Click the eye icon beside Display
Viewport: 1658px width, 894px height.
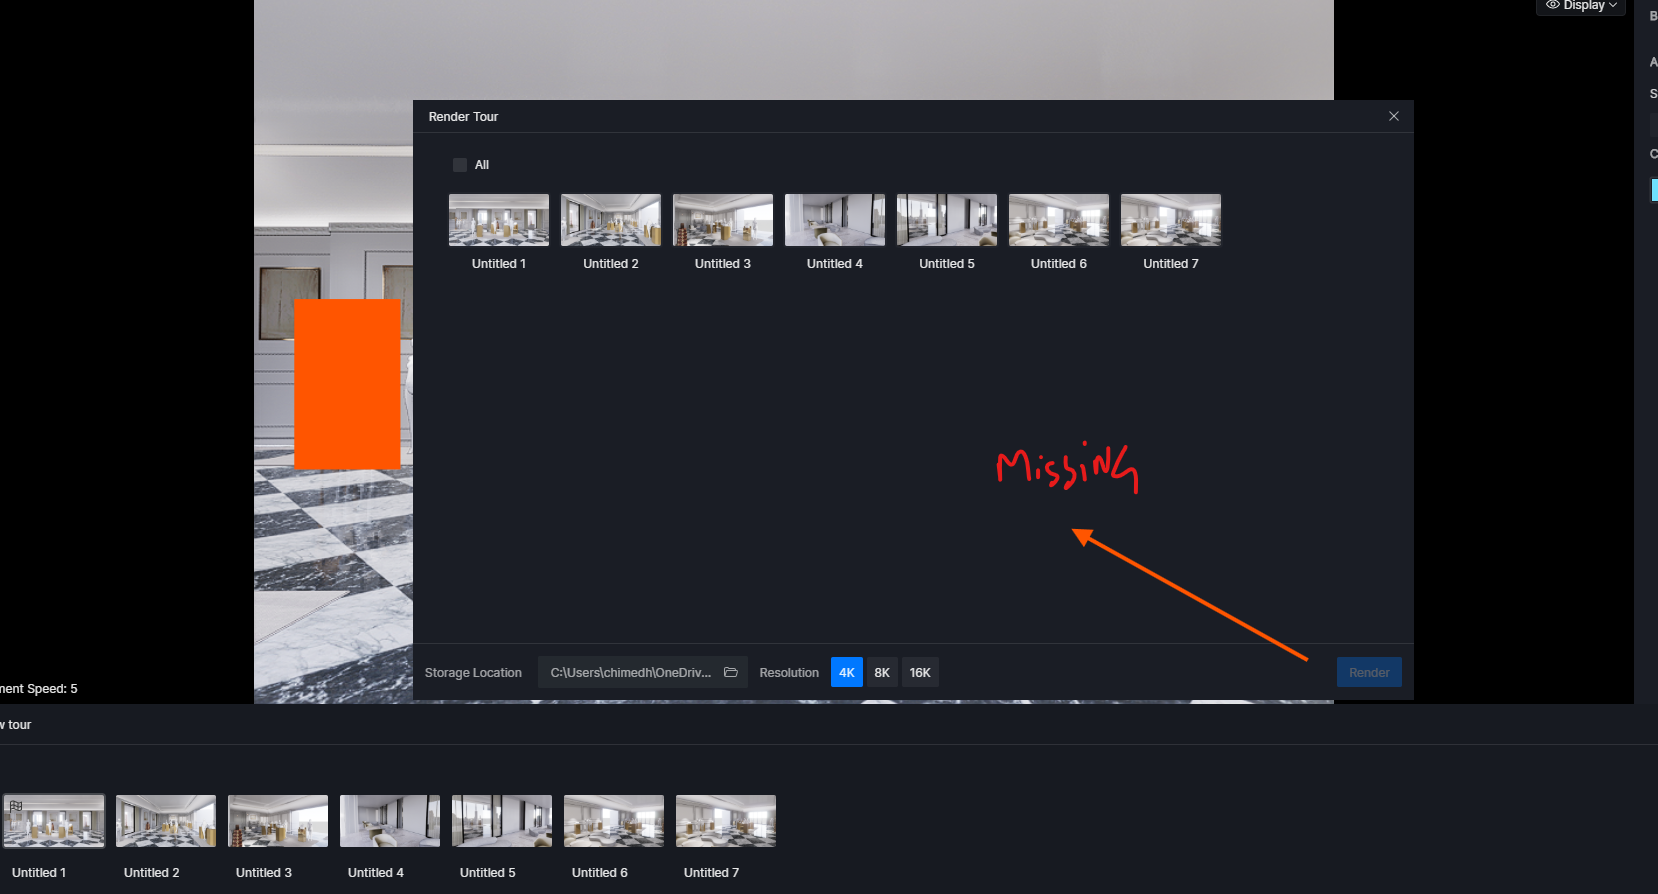1552,5
